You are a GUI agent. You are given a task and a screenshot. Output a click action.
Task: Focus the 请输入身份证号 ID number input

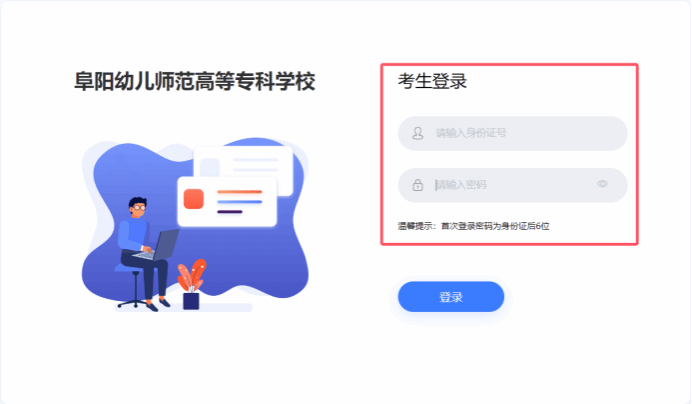pyautogui.click(x=512, y=133)
